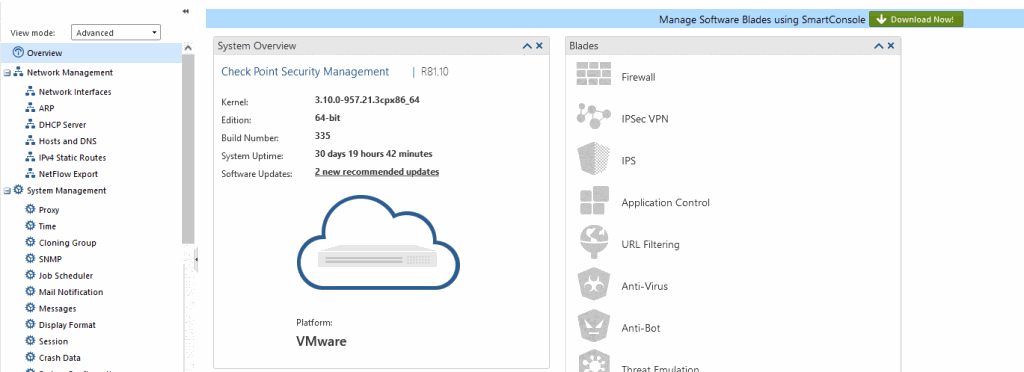Viewport: 1024px width, 372px height.
Task: Open the 2 new recommended updates link
Action: click(377, 172)
